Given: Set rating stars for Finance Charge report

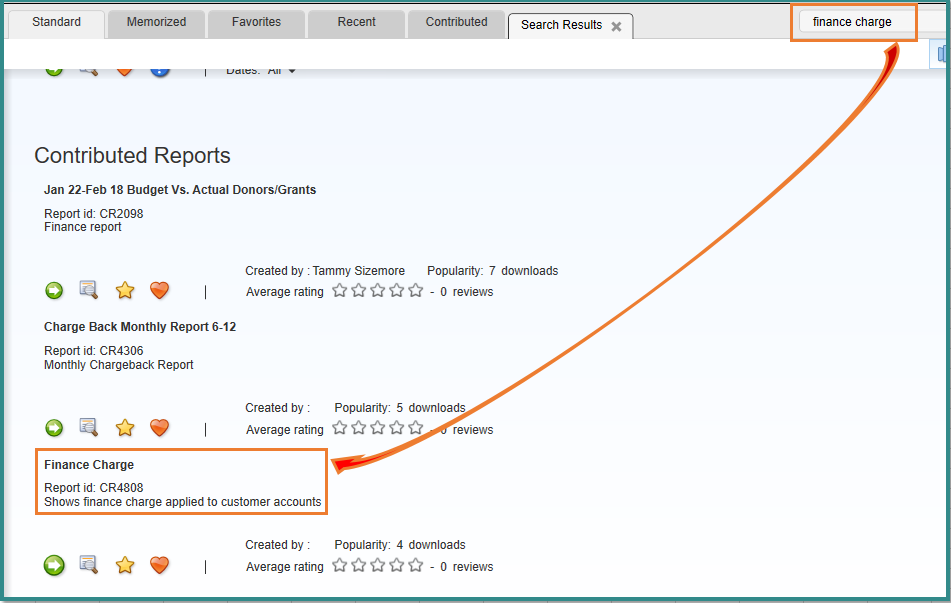Looking at the screenshot, I should pyautogui.click(x=377, y=565).
